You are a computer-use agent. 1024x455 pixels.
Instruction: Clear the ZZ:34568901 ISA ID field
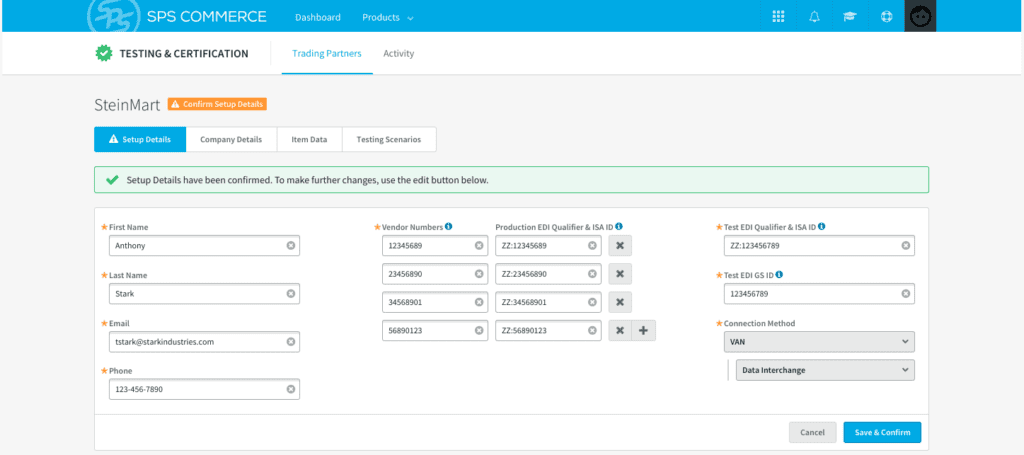(592, 302)
